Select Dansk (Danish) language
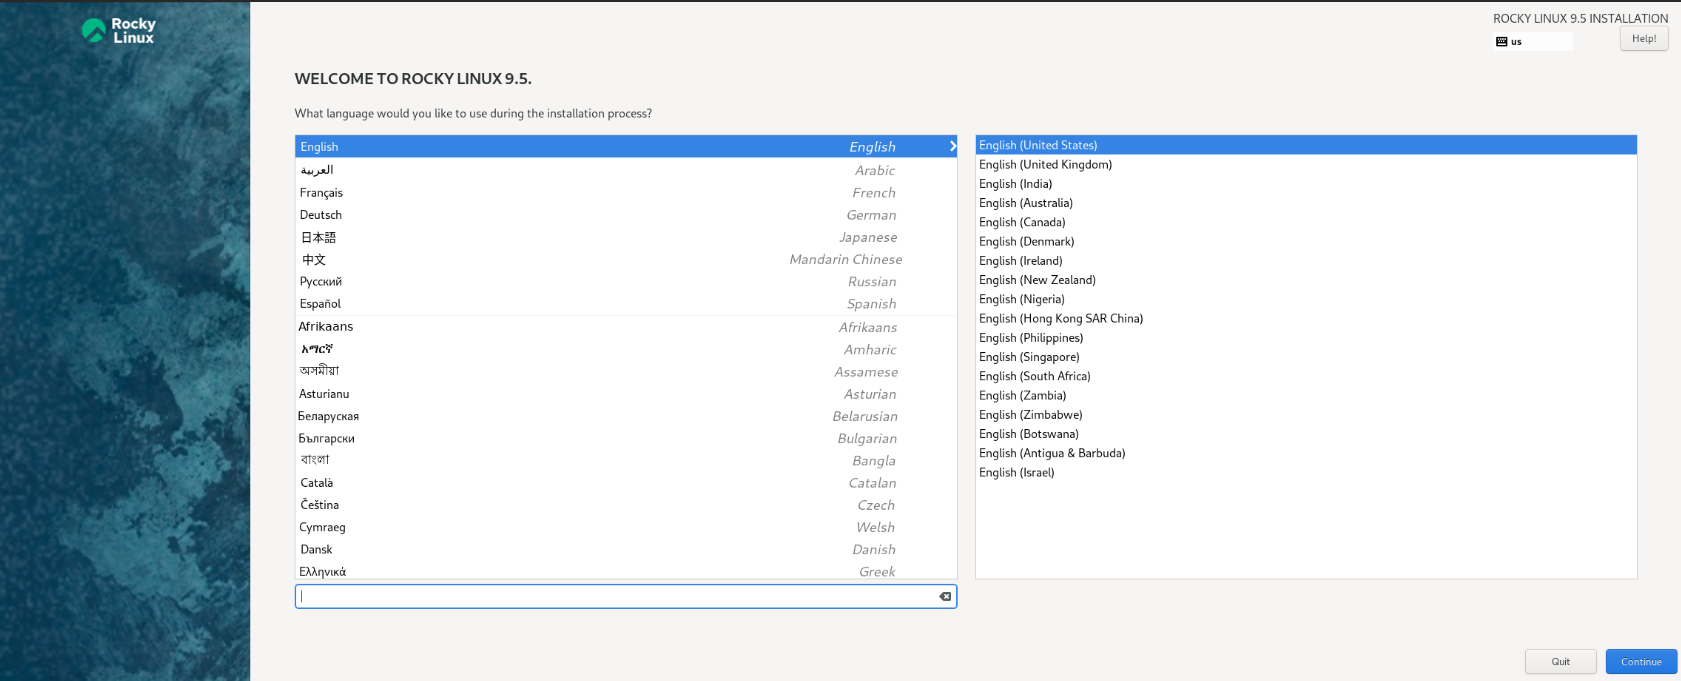Viewport: 1681px width, 681px height. coord(626,549)
